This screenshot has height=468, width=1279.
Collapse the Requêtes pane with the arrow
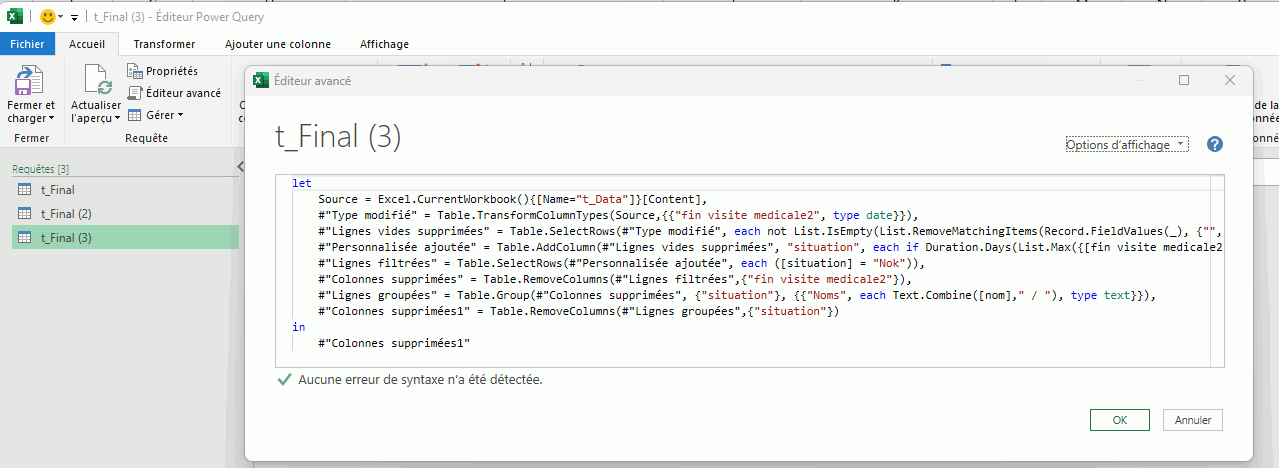point(240,166)
